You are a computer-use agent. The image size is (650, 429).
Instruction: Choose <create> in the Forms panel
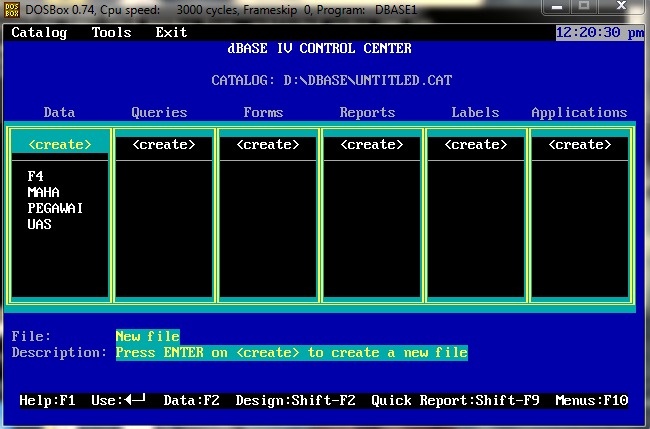coord(268,144)
